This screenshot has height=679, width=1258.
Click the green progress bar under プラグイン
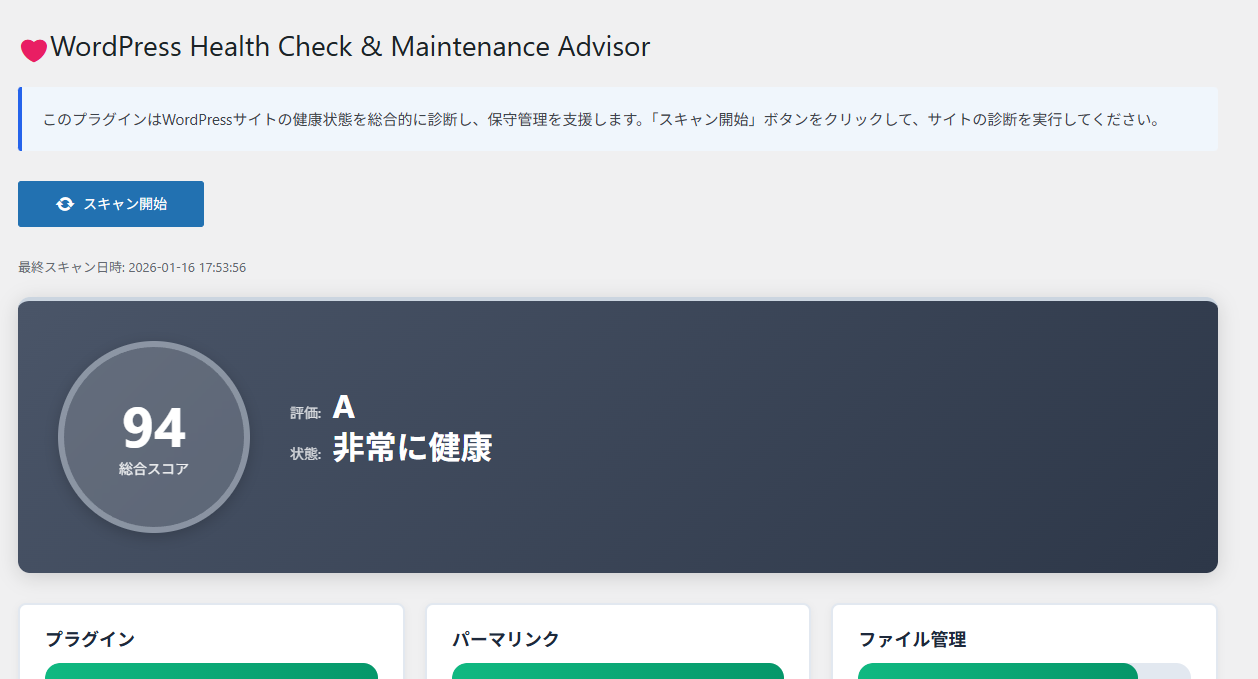pyautogui.click(x=211, y=671)
